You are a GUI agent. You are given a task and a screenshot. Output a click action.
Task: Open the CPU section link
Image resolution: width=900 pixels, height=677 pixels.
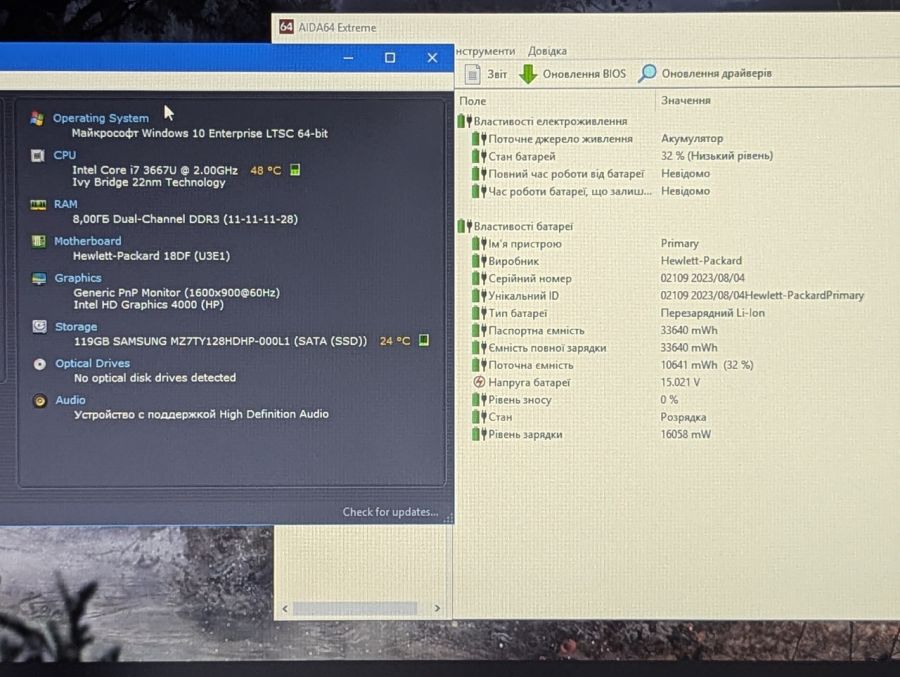[x=64, y=155]
